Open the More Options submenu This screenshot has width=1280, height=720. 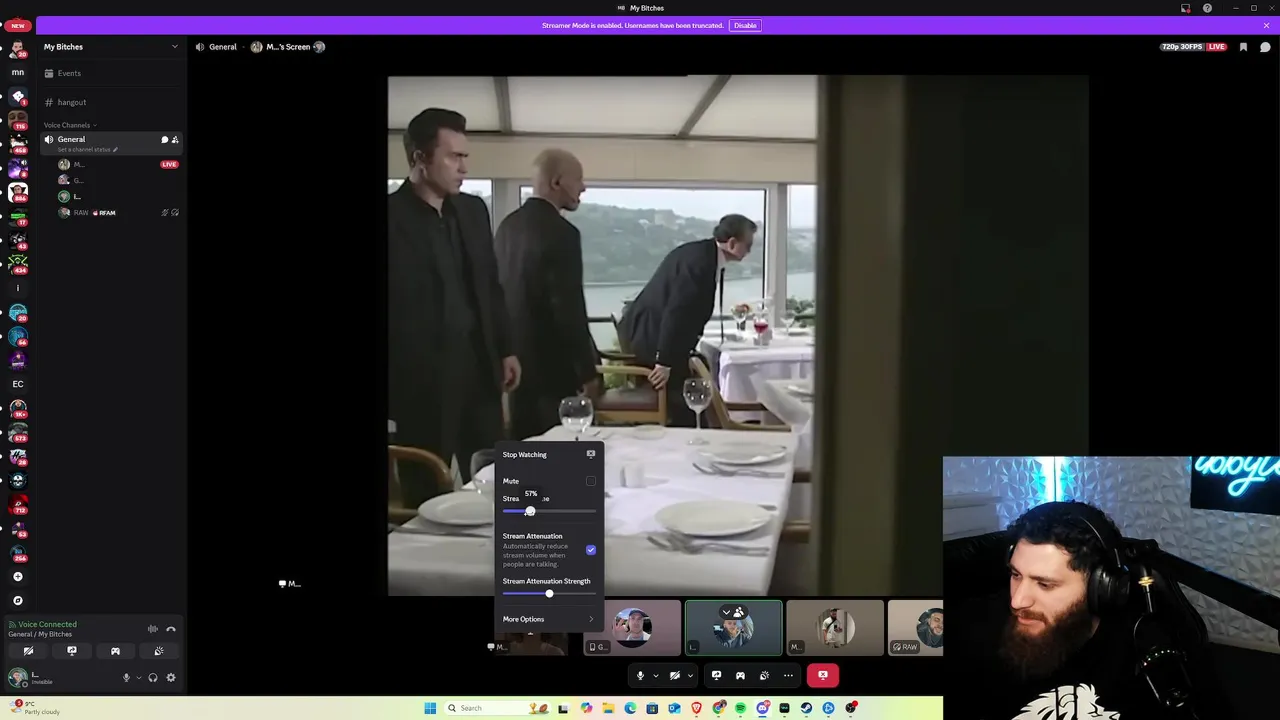pyautogui.click(x=548, y=619)
